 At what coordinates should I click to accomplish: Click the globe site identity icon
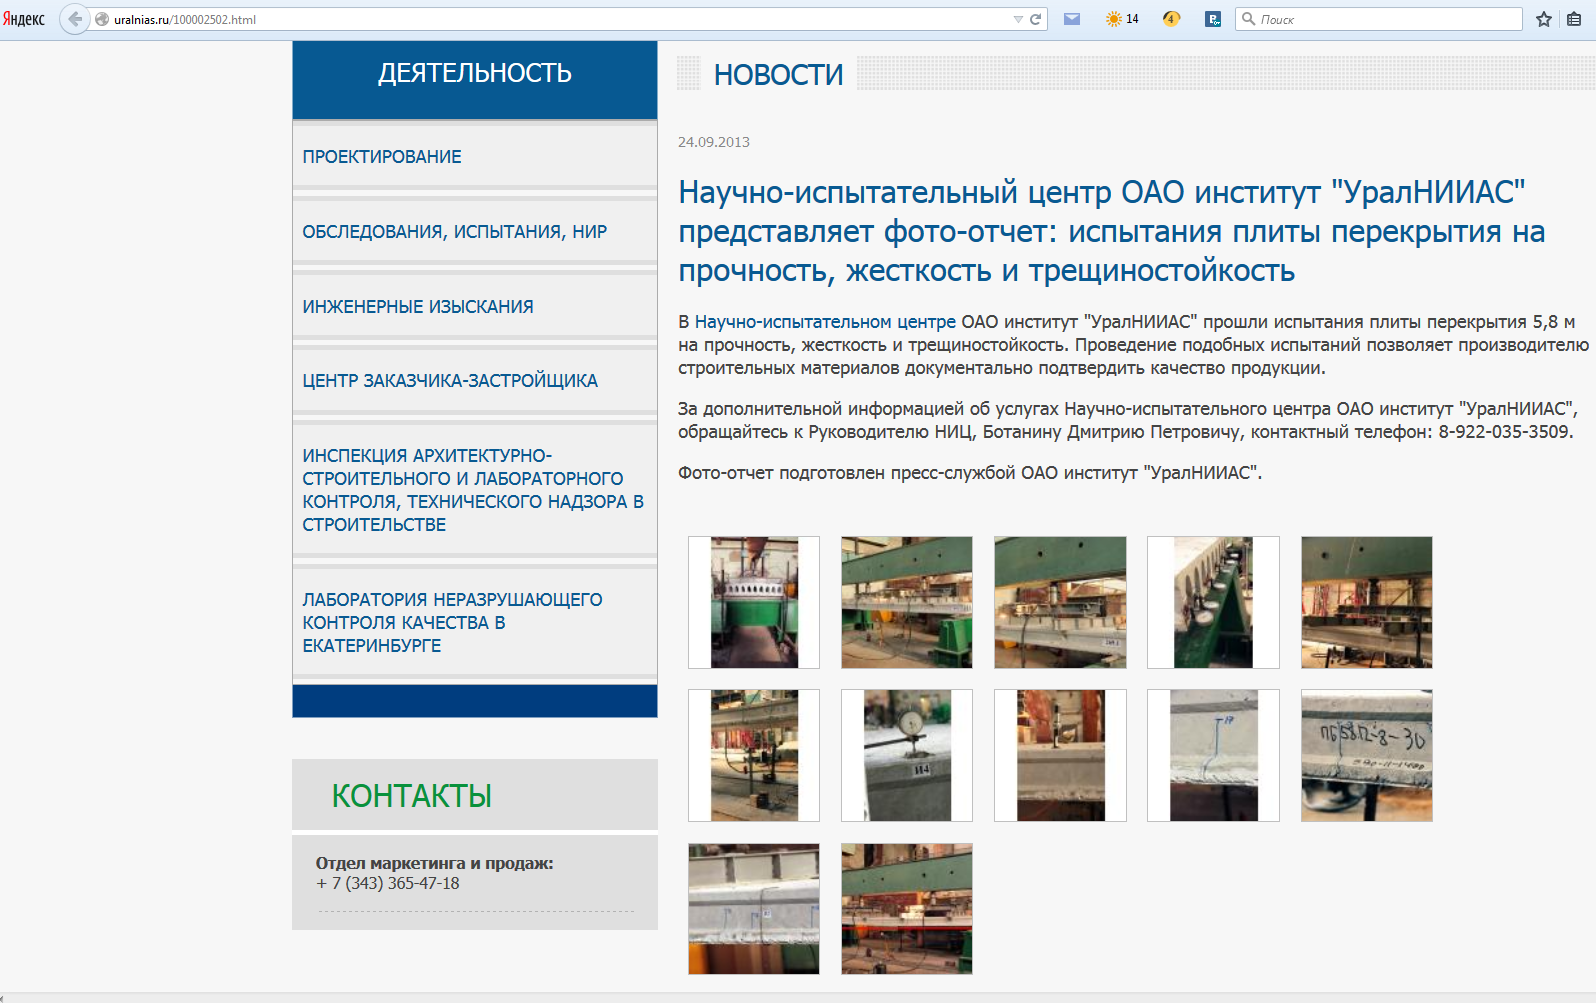tap(102, 19)
